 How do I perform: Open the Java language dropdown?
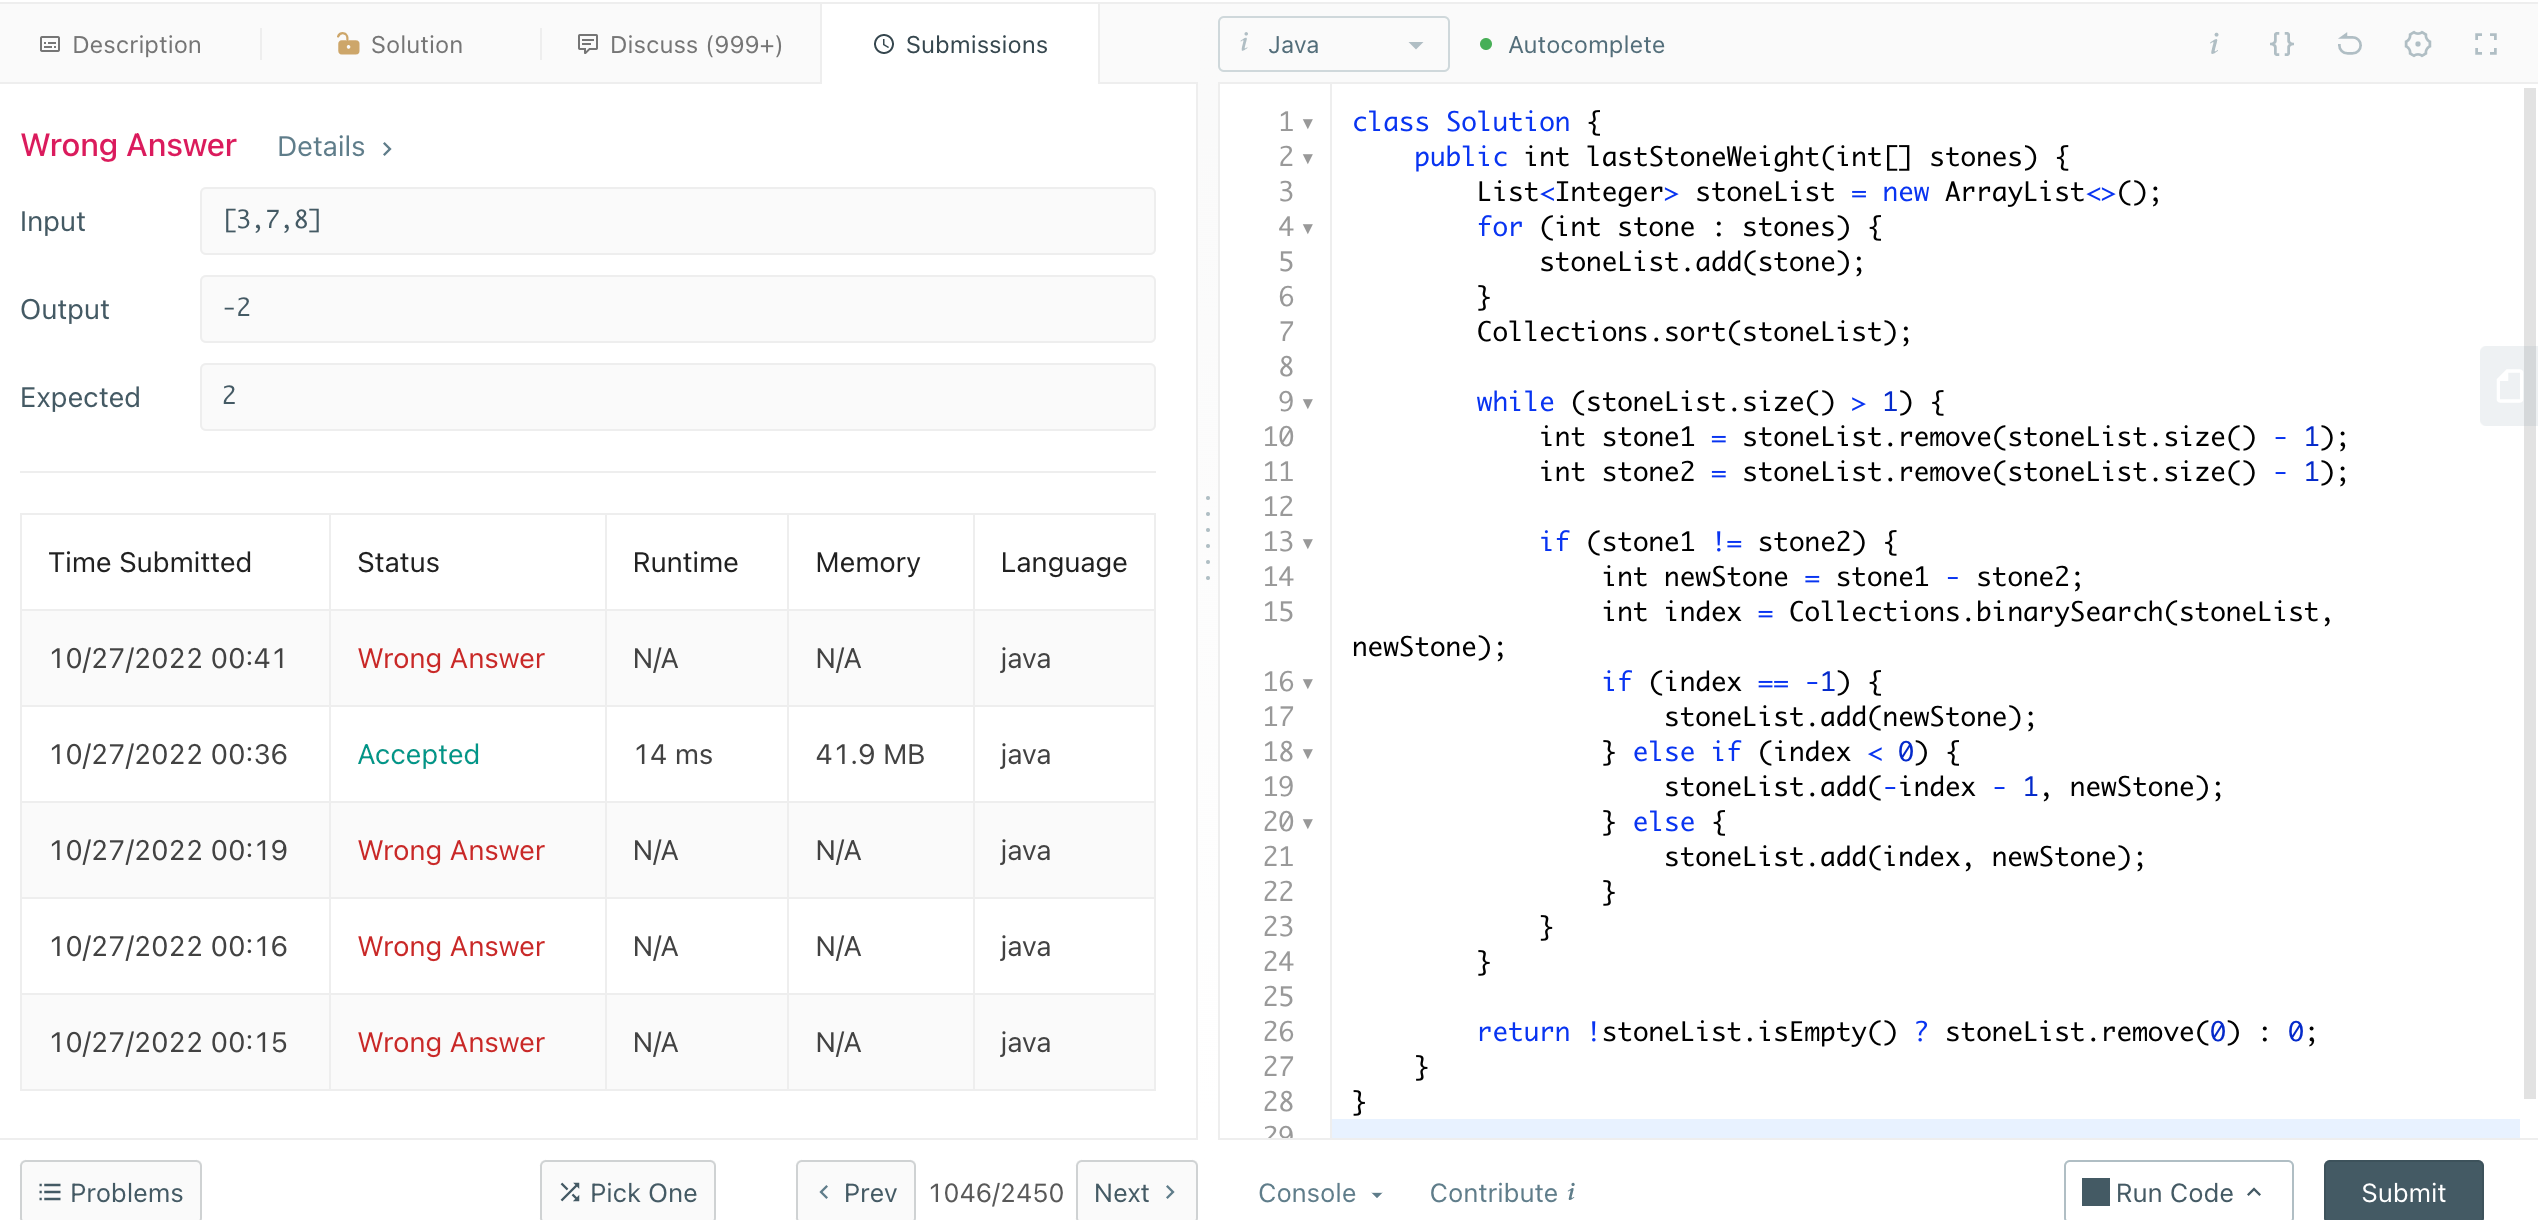[x=1333, y=44]
